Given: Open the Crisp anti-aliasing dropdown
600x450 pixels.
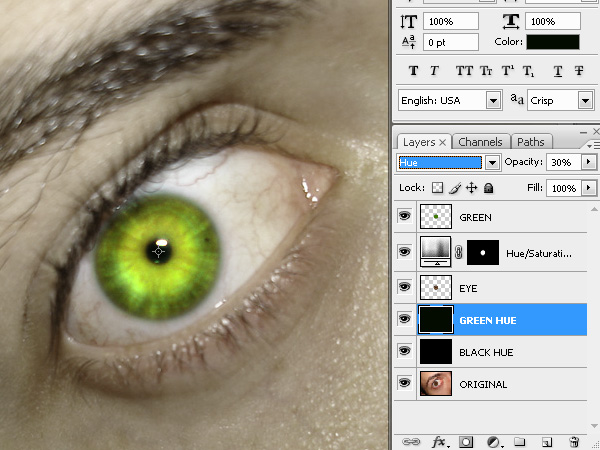Looking at the screenshot, I should point(585,101).
